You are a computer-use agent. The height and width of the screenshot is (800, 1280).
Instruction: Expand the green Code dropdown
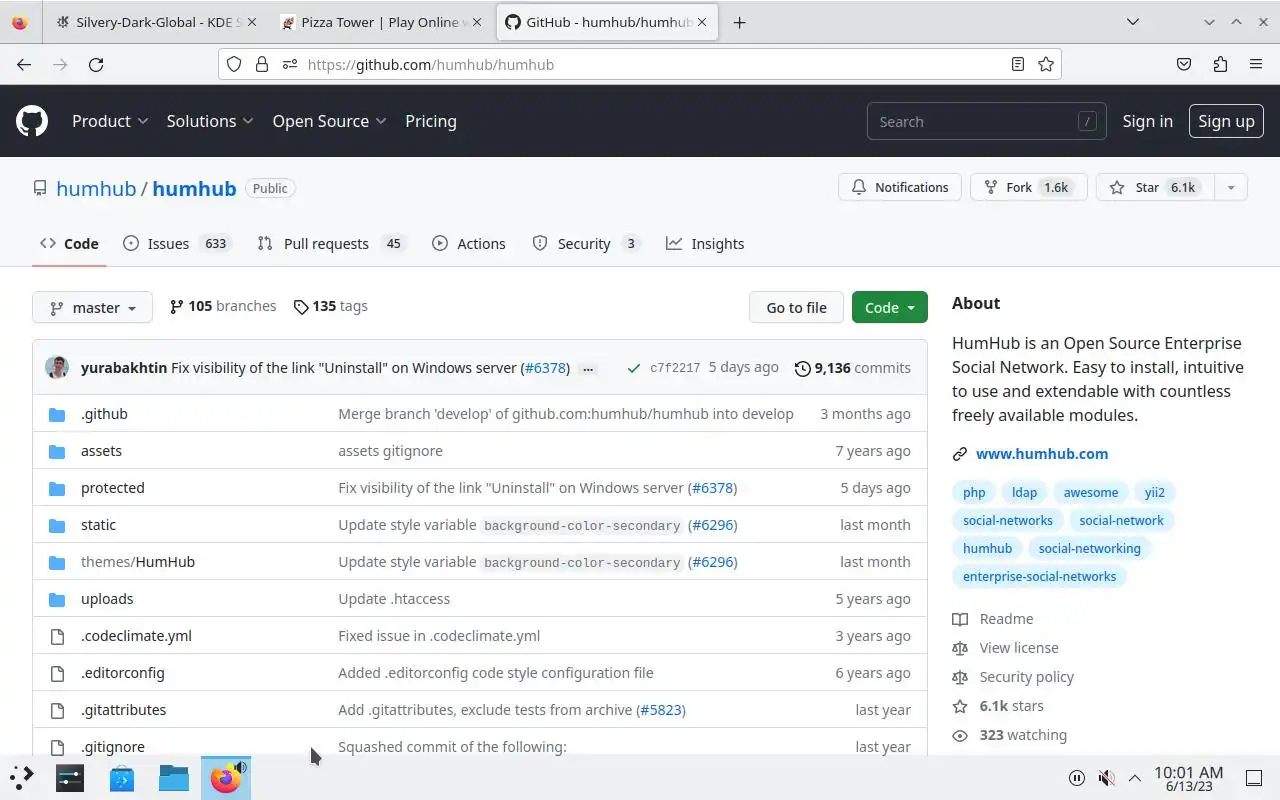(889, 308)
